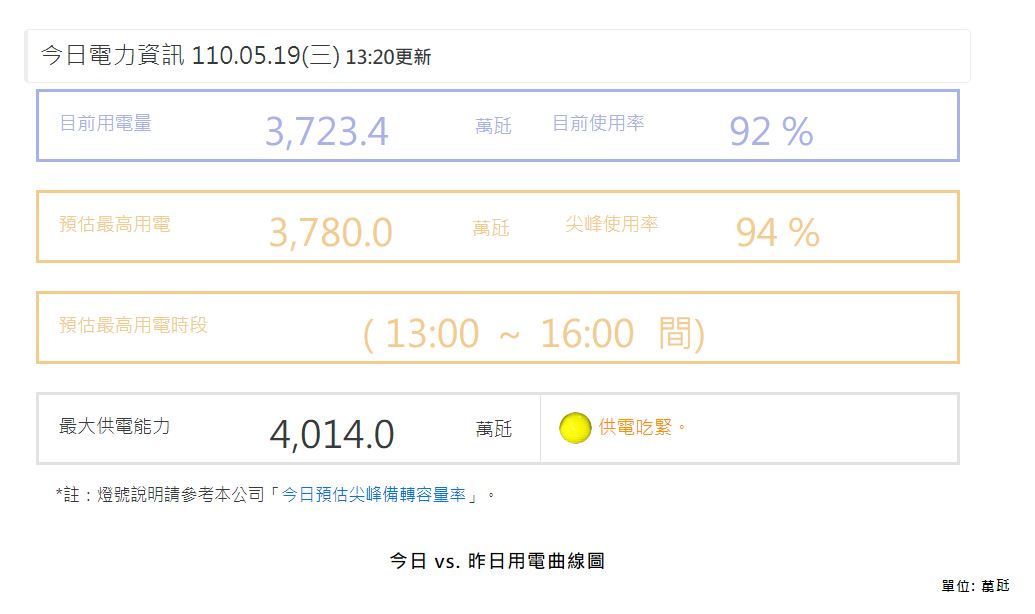
Task: Click the 最大供電能力 label
Action: pyautogui.click(x=115, y=426)
